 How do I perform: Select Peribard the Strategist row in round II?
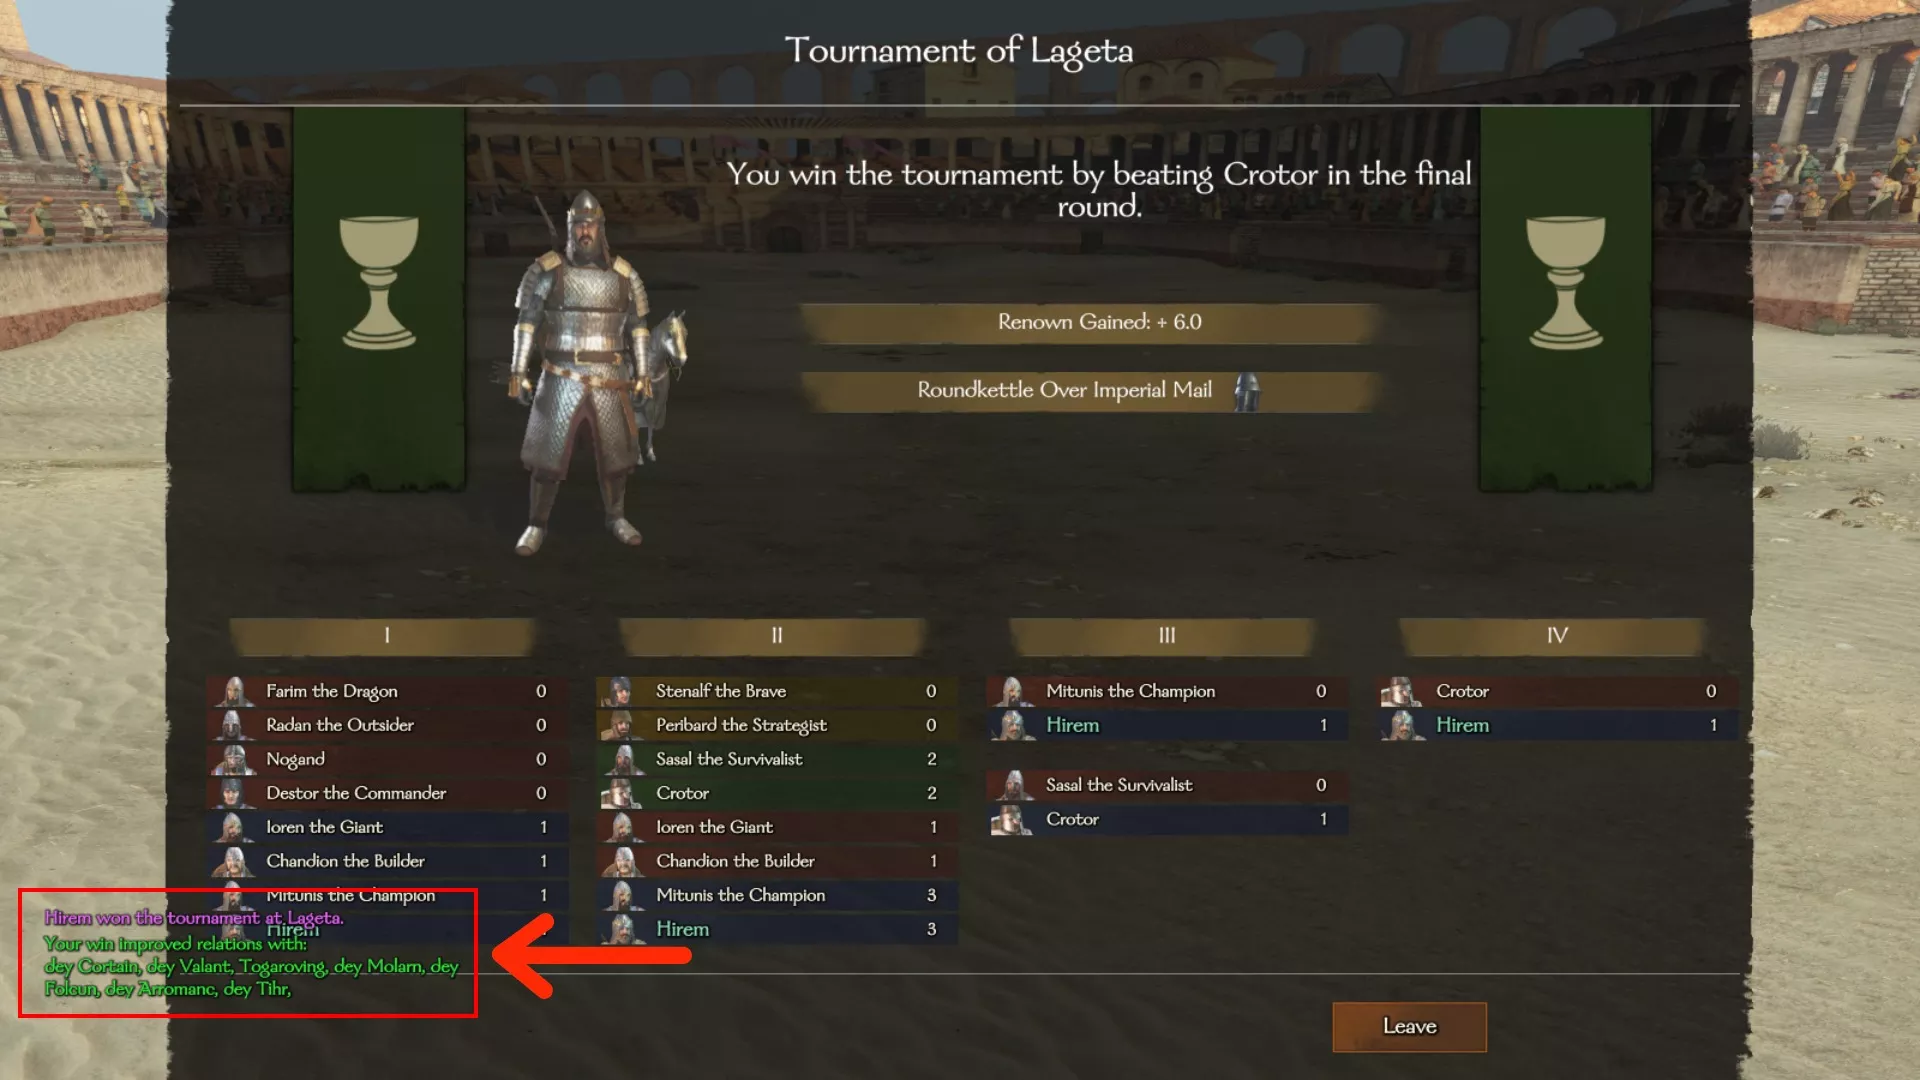776,725
